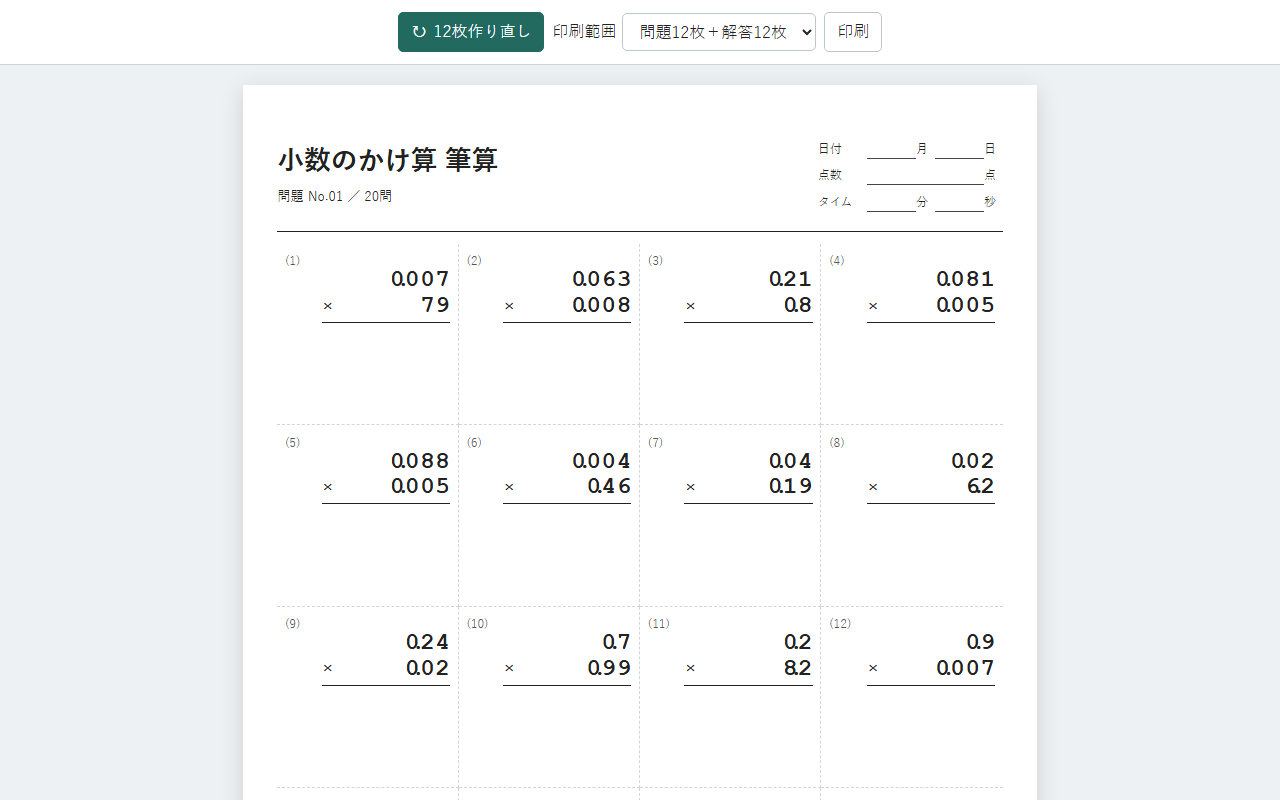
Task: Click the multiplier 0.8 in problem 3
Action: pos(798,305)
